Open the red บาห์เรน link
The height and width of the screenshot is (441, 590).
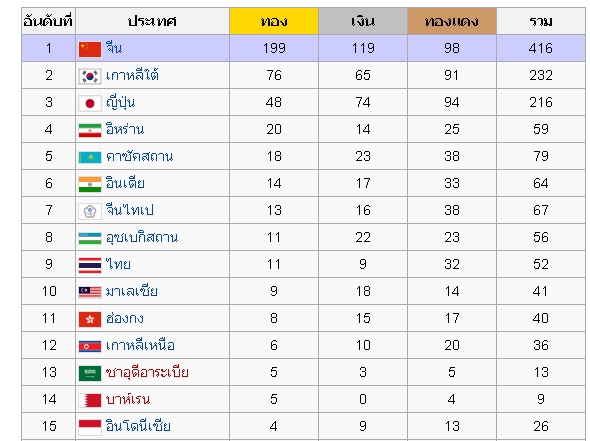click(128, 399)
